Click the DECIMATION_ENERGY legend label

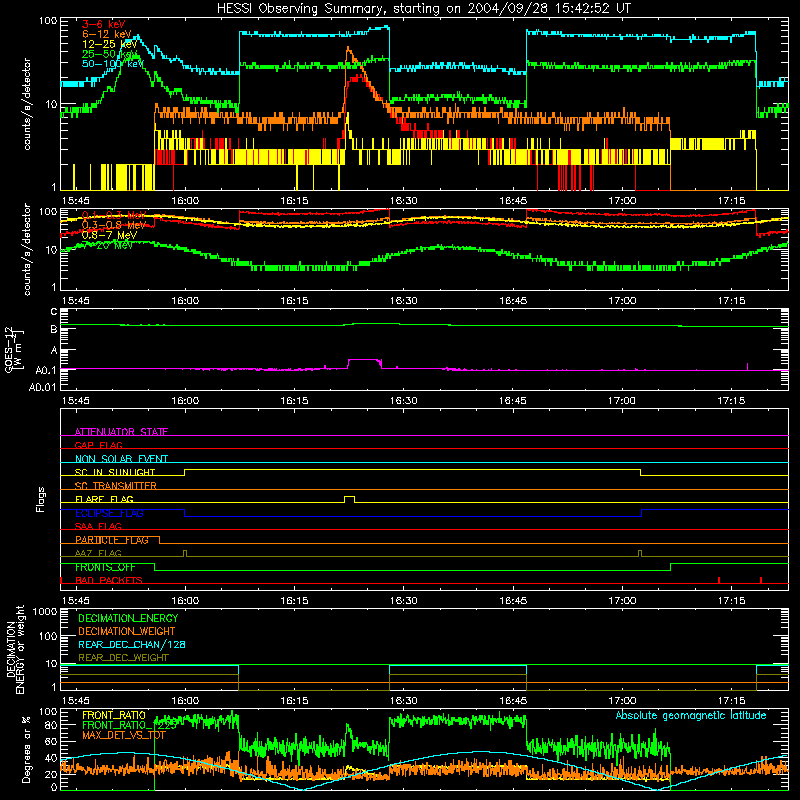128,618
